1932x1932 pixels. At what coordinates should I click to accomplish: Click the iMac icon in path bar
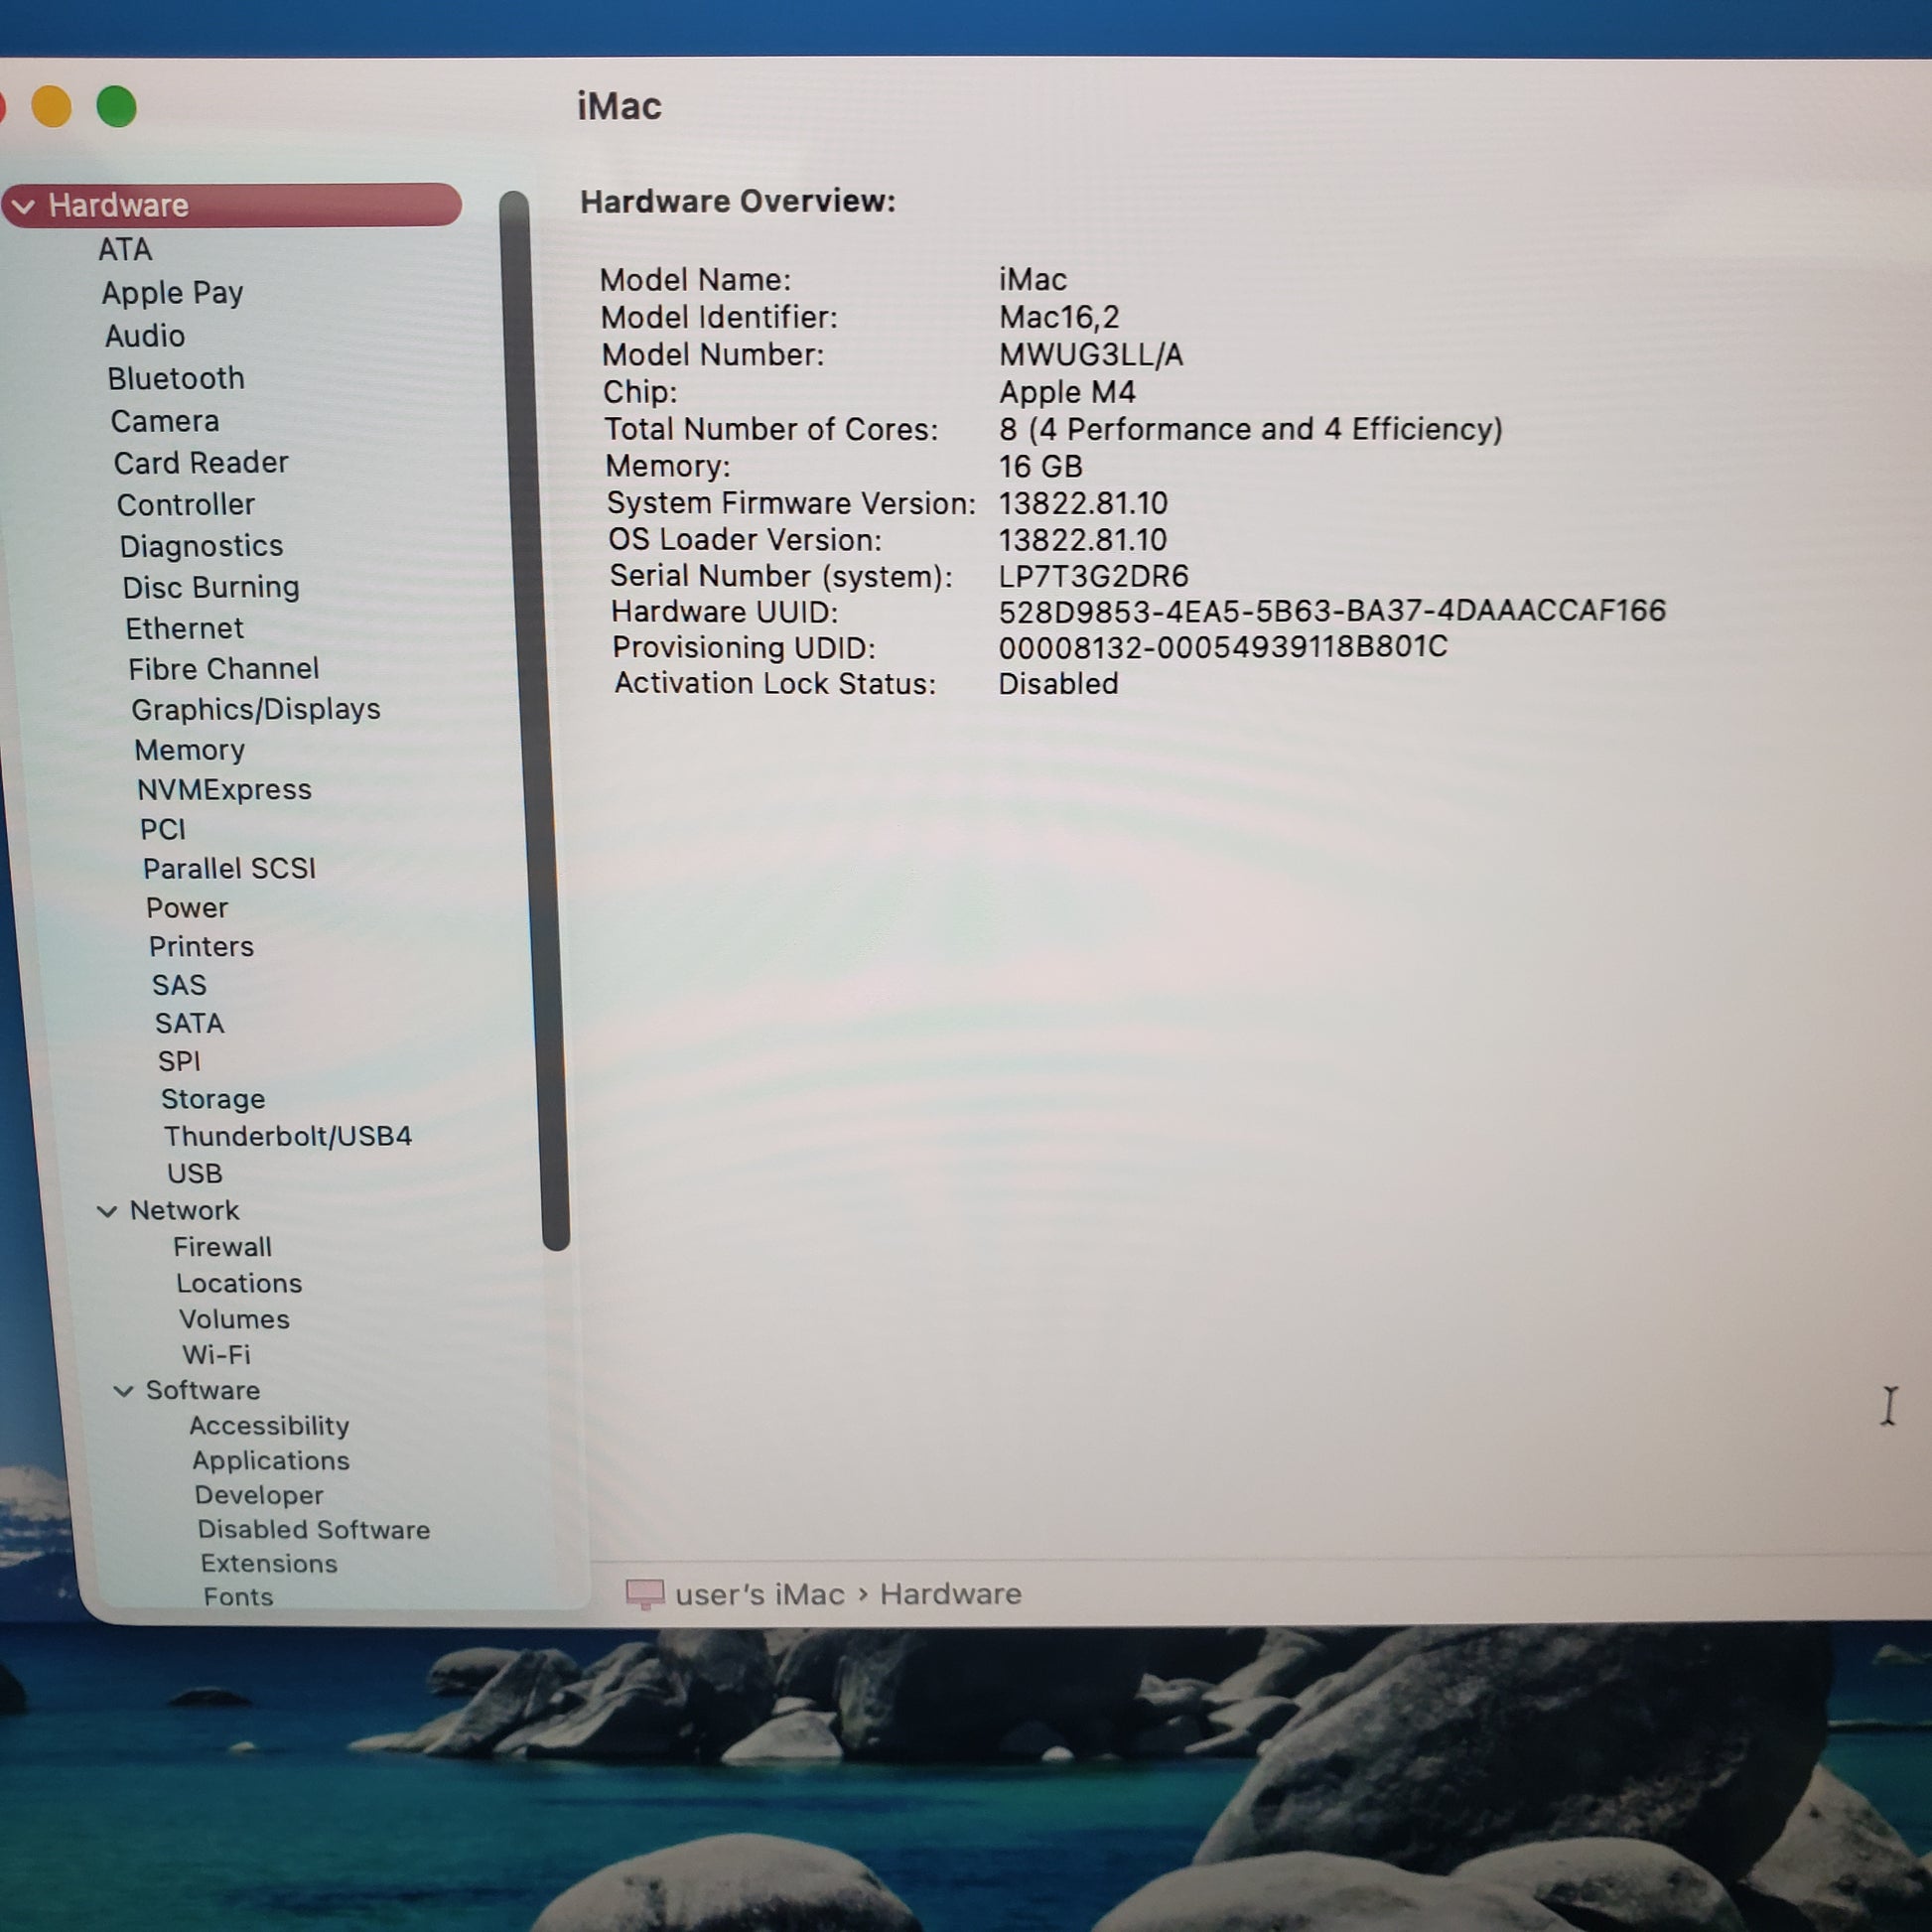[x=644, y=1593]
